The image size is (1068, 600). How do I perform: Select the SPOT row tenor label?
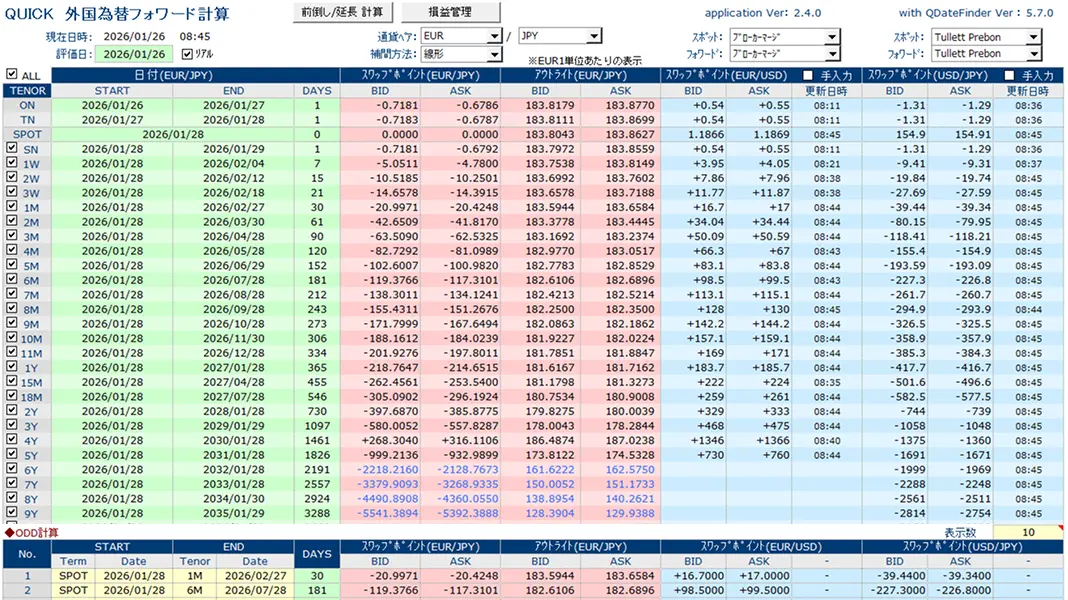point(27,134)
